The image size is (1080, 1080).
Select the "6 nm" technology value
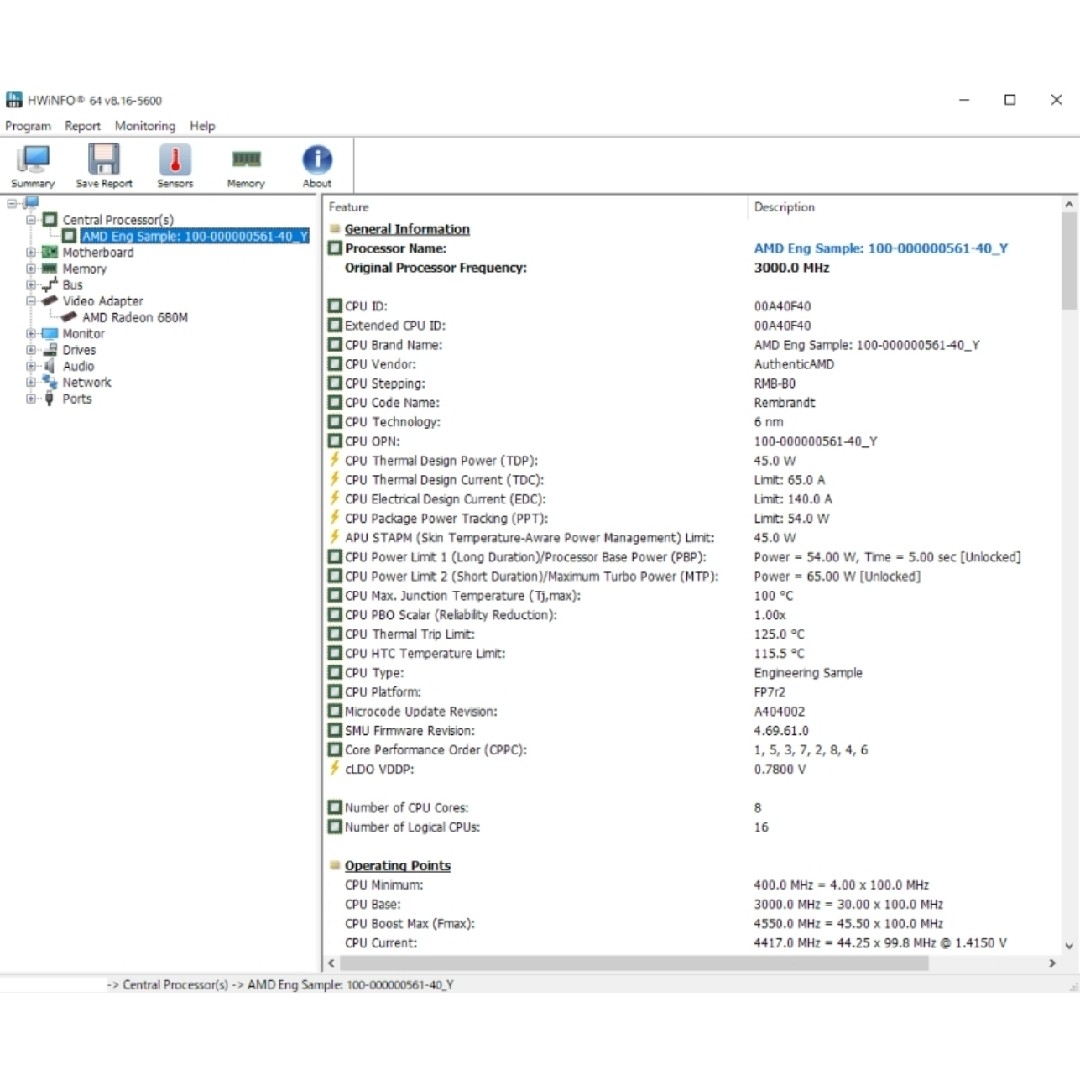coord(769,422)
